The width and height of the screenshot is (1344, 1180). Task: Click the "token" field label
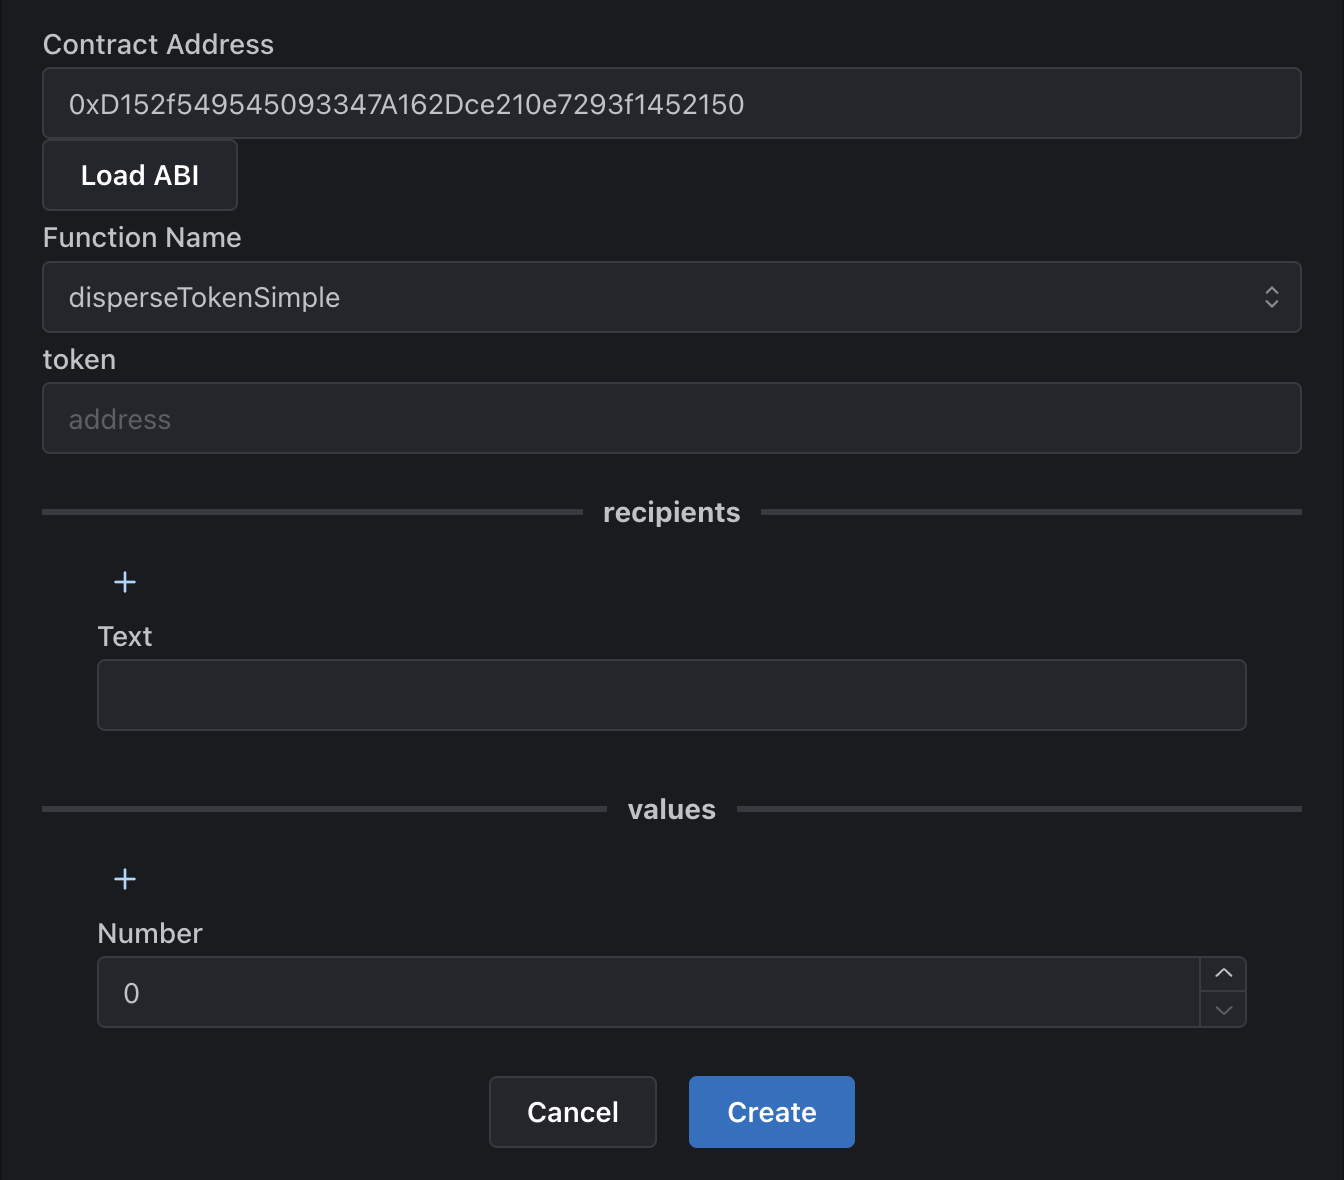tap(79, 360)
